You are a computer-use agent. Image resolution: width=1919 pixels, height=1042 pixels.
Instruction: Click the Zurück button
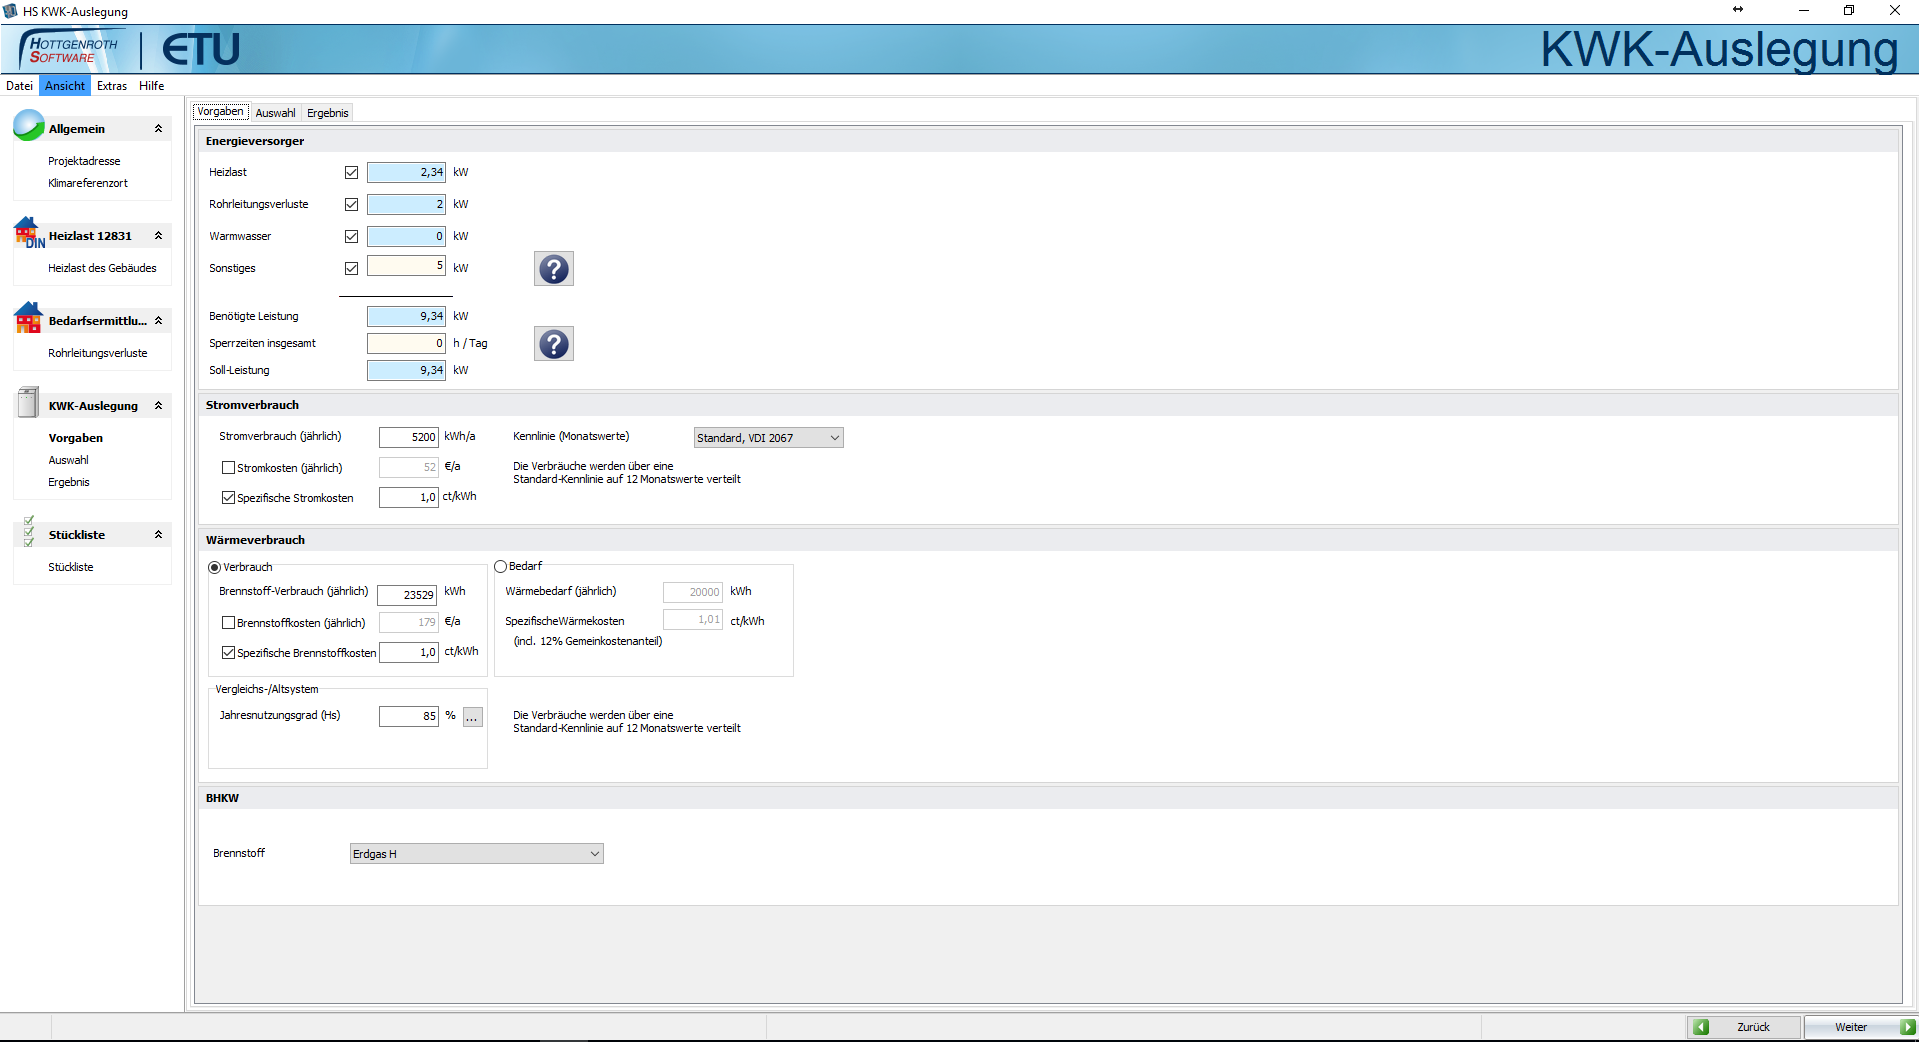[1745, 1027]
